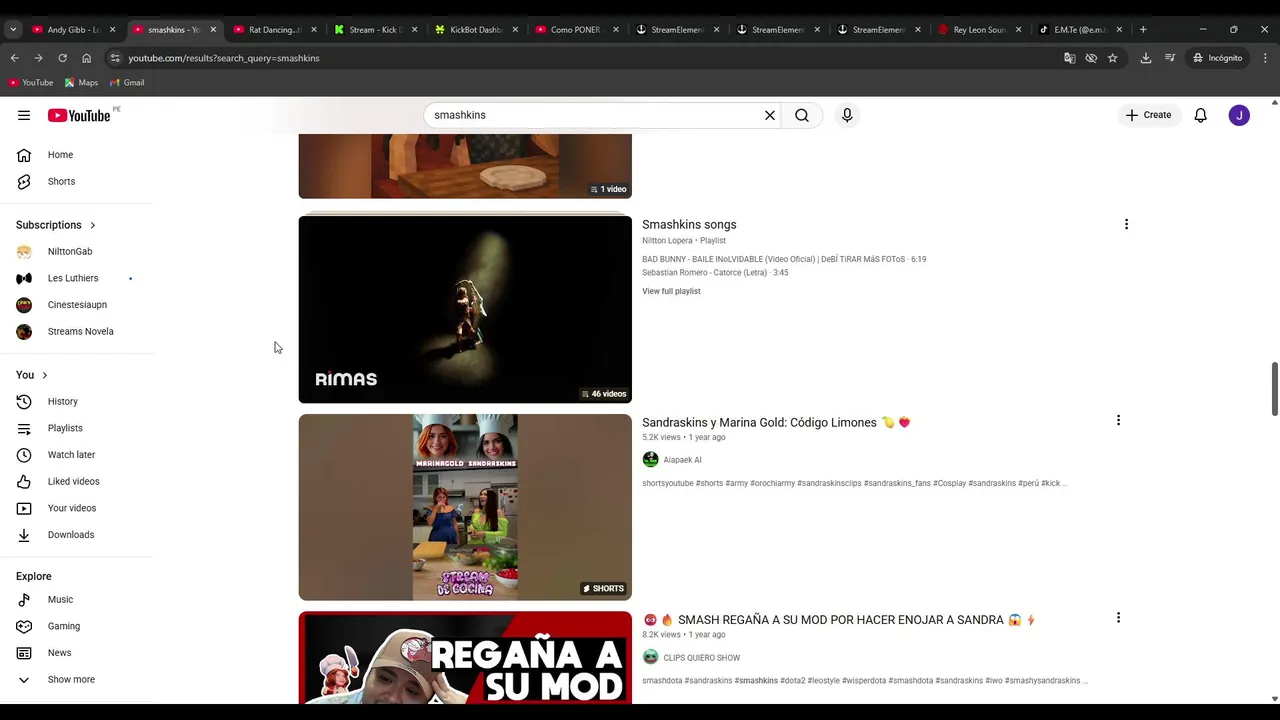Screen dimensions: 1280x720
Task: Click the search box containing smashkins
Action: (x=595, y=115)
